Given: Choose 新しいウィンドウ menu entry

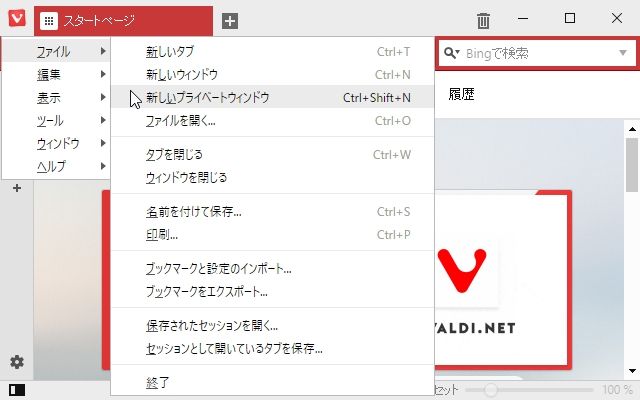Looking at the screenshot, I should coord(273,74).
